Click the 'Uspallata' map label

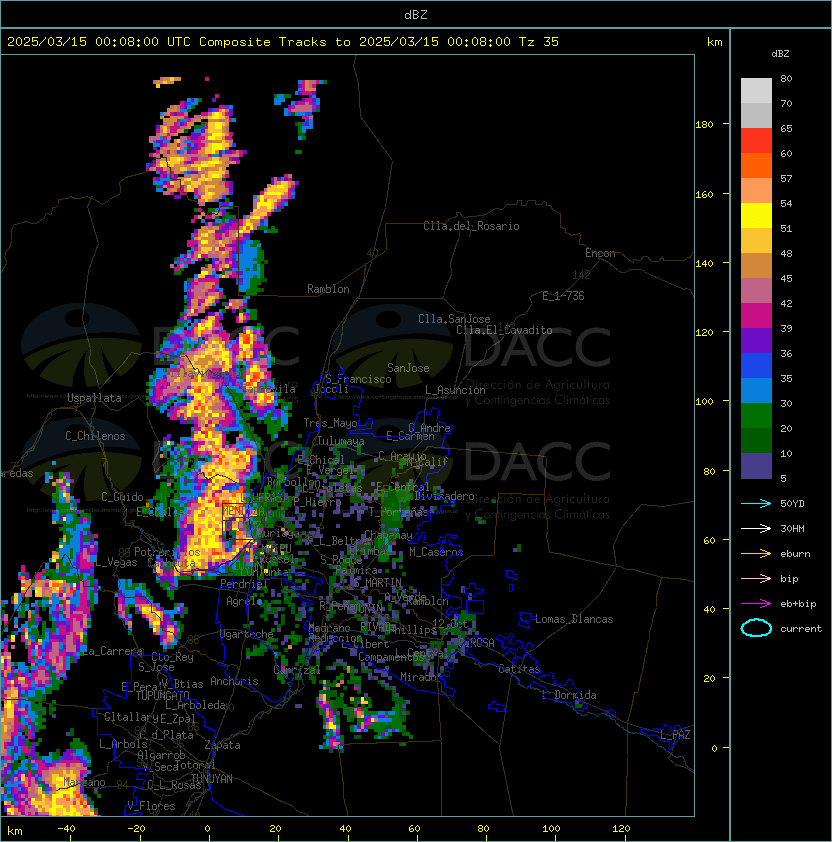[94, 398]
